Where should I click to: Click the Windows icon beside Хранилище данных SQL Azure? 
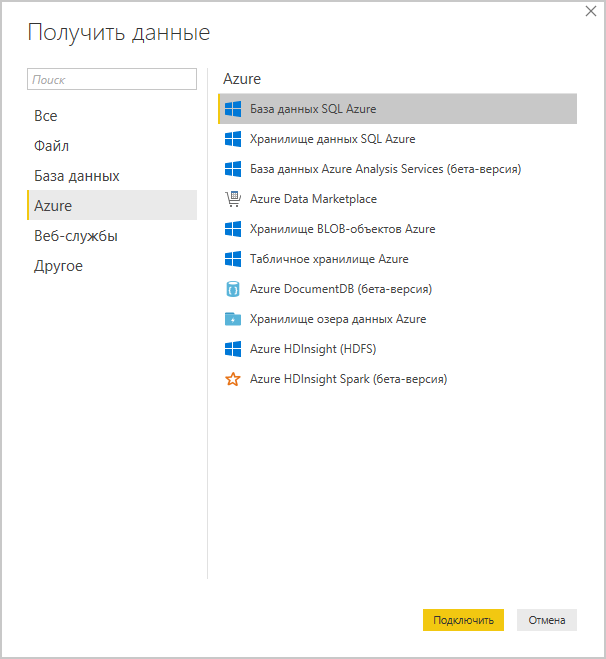pos(233,139)
